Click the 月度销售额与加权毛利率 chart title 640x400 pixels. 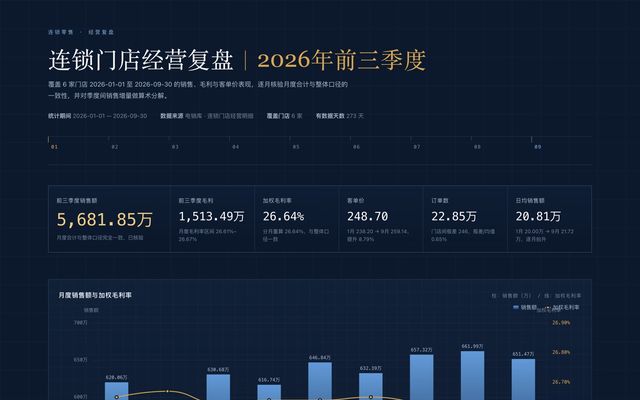point(95,295)
